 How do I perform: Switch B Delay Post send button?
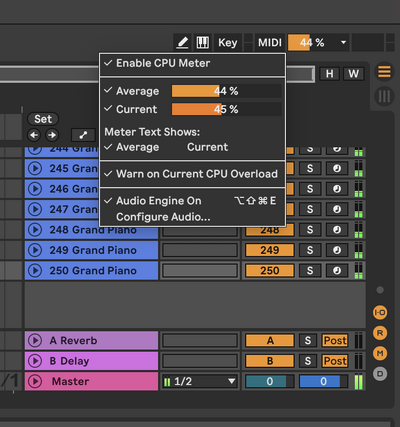pyautogui.click(x=335, y=361)
